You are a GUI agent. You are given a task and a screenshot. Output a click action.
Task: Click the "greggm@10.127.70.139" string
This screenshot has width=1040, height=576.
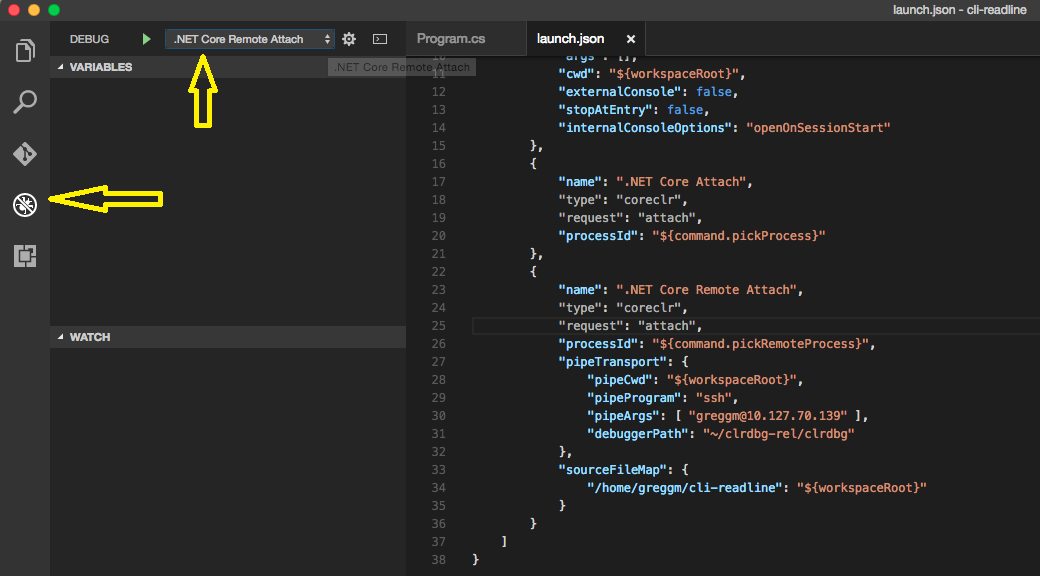pyautogui.click(x=768, y=415)
